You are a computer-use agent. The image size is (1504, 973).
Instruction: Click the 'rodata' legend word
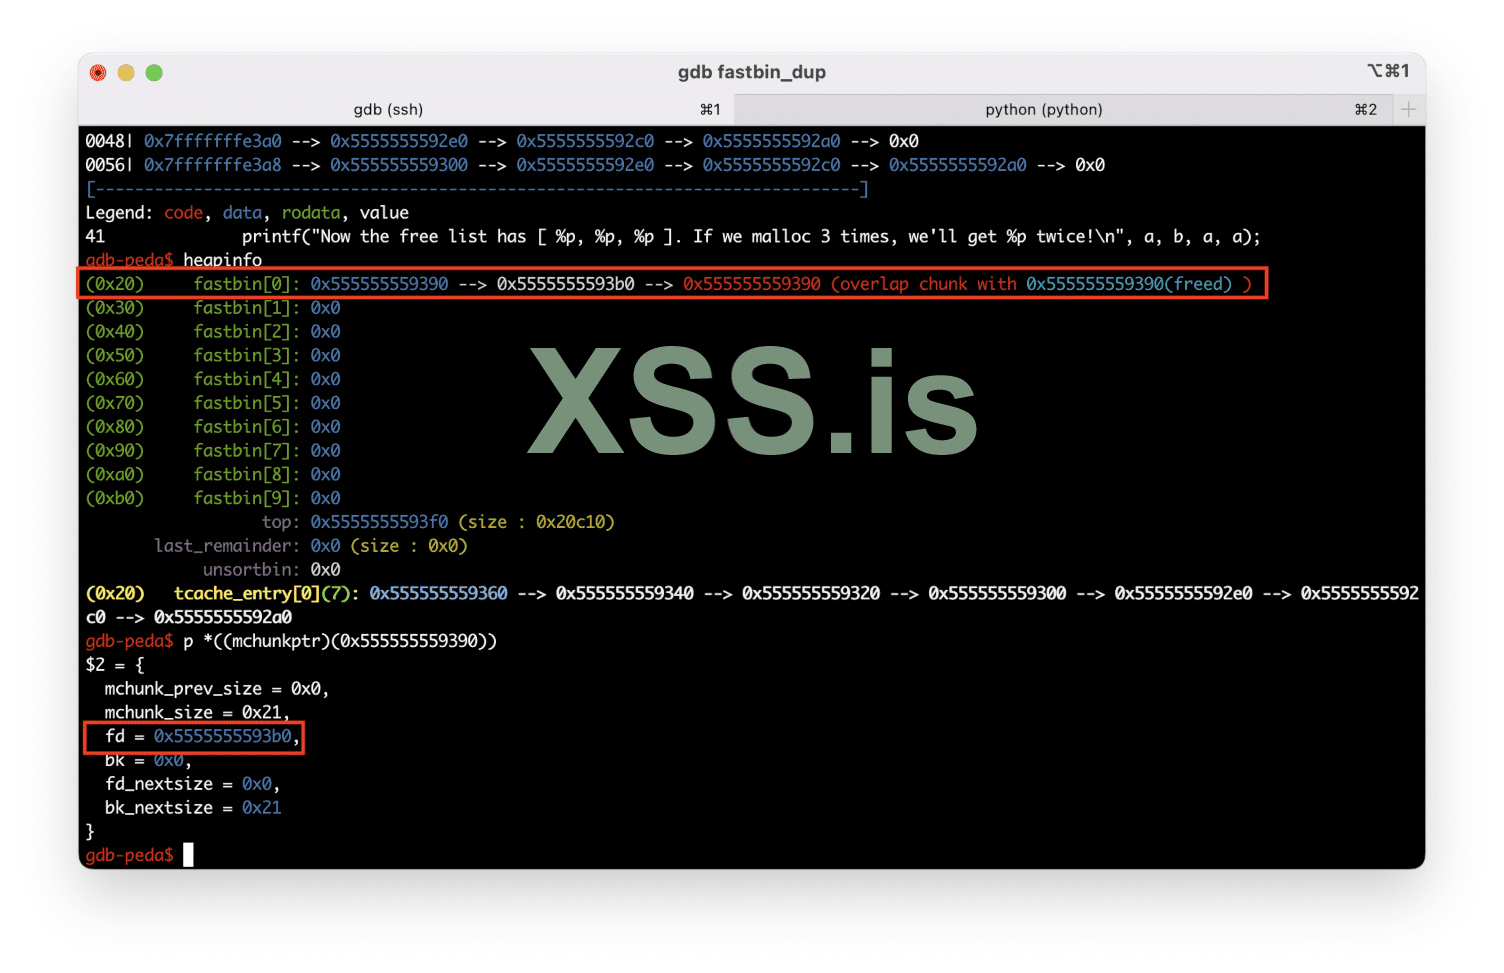[x=311, y=213]
